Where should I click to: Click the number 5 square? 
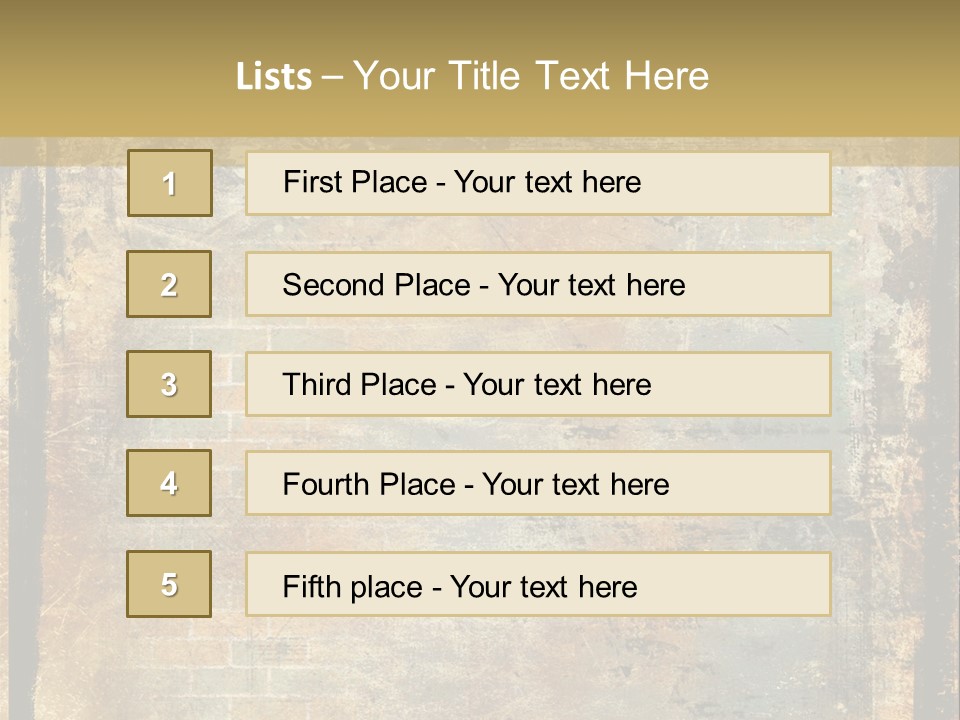click(x=169, y=584)
